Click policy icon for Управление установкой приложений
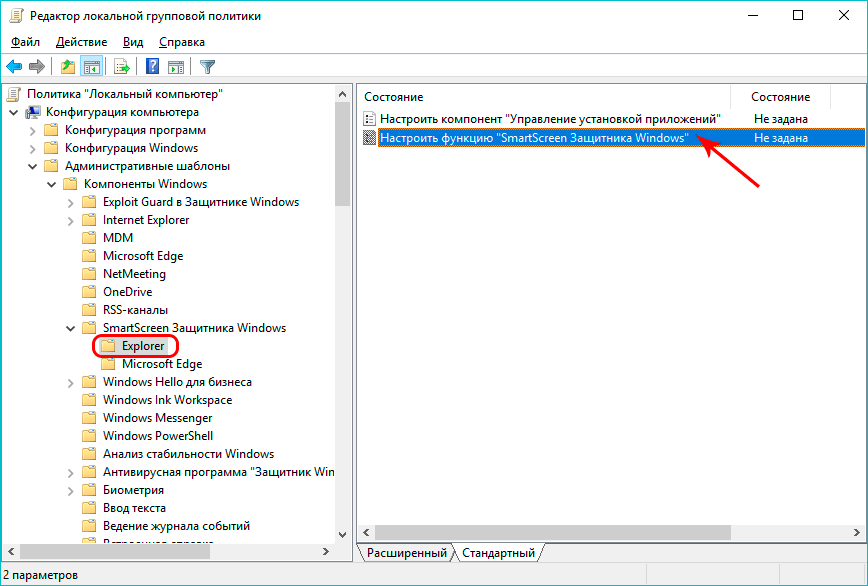 tap(369, 118)
